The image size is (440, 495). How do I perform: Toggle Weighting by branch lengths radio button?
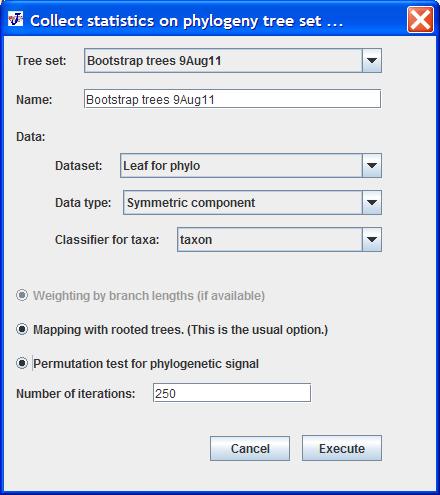[22, 295]
